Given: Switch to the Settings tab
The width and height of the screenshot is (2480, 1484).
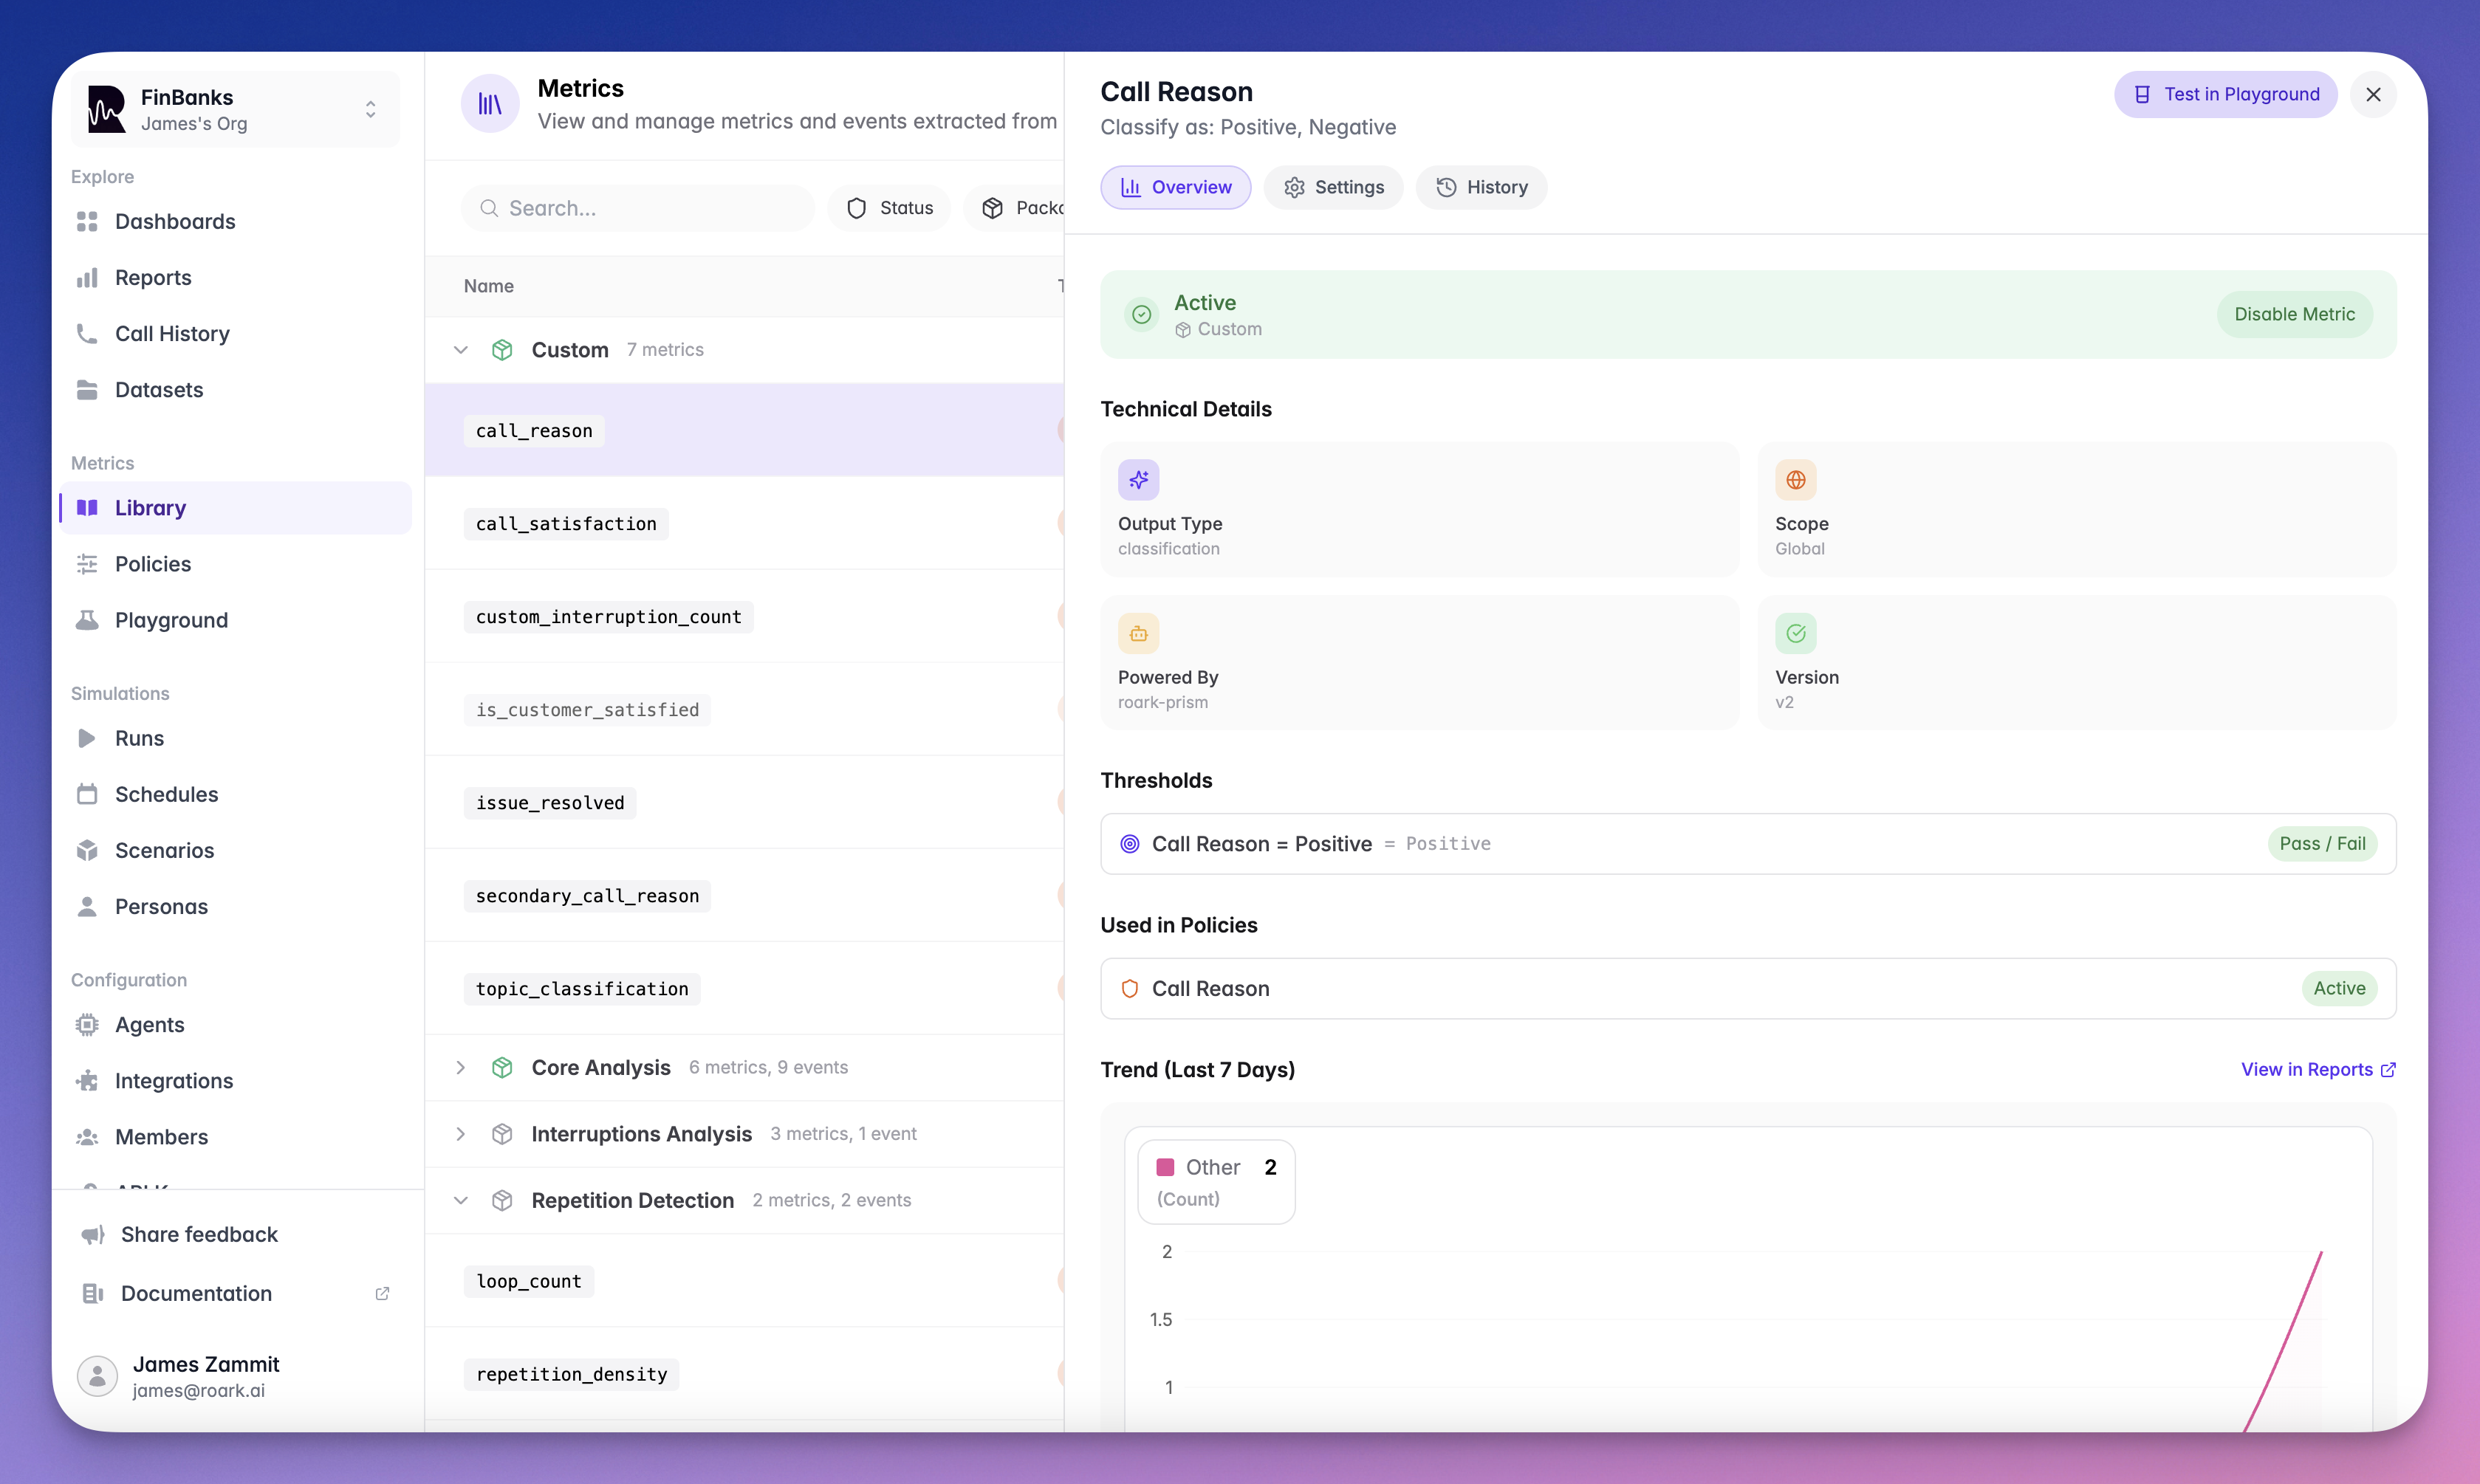Looking at the screenshot, I should pos(1334,187).
